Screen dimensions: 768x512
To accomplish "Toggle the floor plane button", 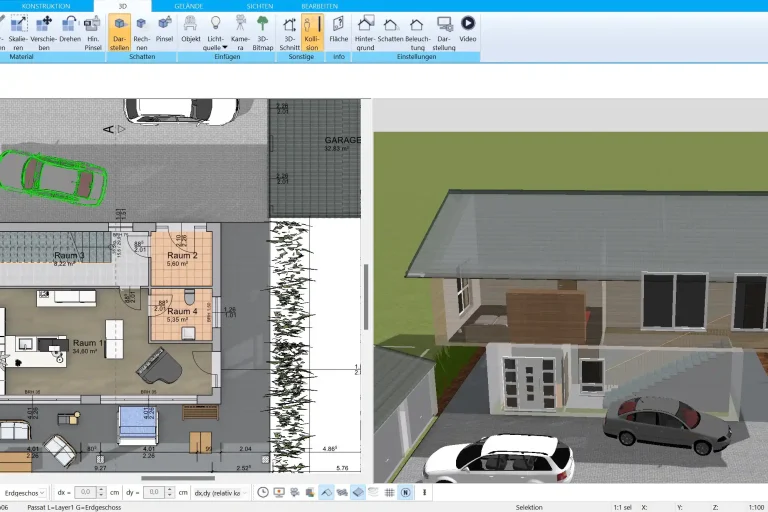I will (358, 492).
